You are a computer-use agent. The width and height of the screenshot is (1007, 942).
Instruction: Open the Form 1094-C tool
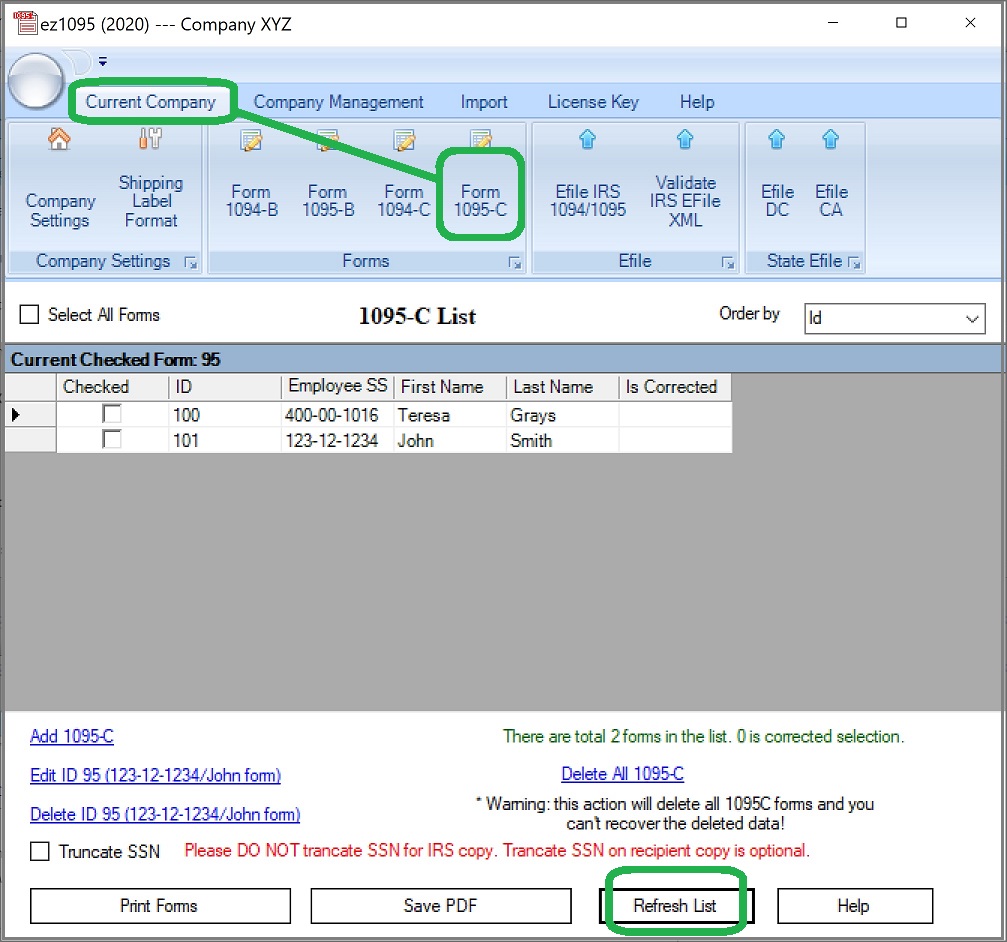click(404, 192)
